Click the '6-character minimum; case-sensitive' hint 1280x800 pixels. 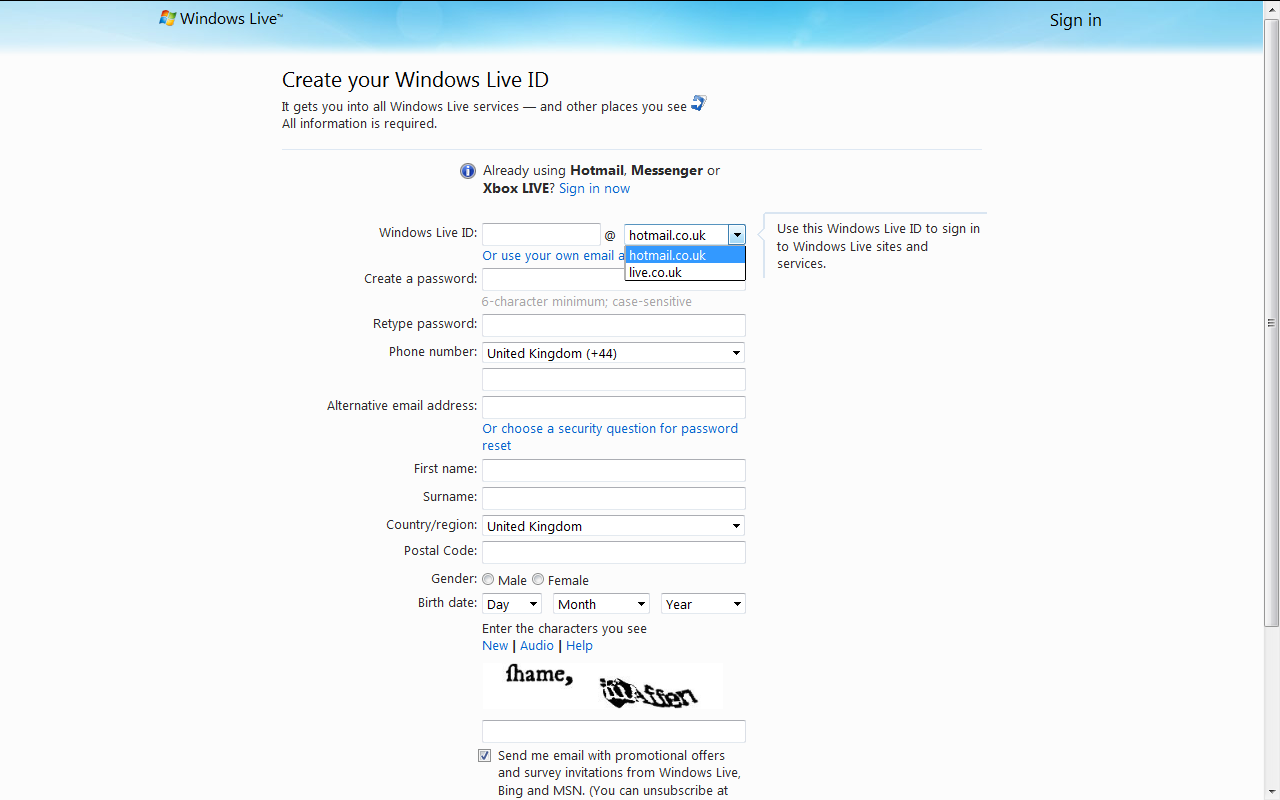click(587, 301)
